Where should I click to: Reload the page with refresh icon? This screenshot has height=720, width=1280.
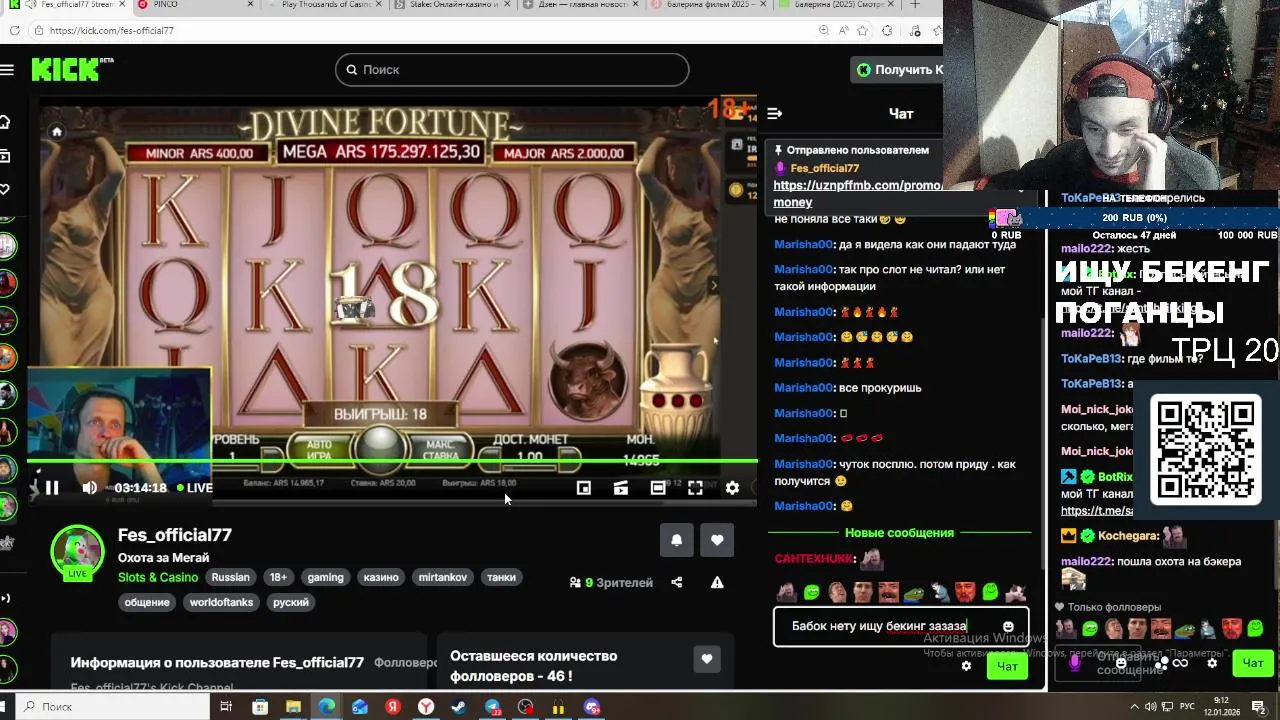click(x=14, y=30)
